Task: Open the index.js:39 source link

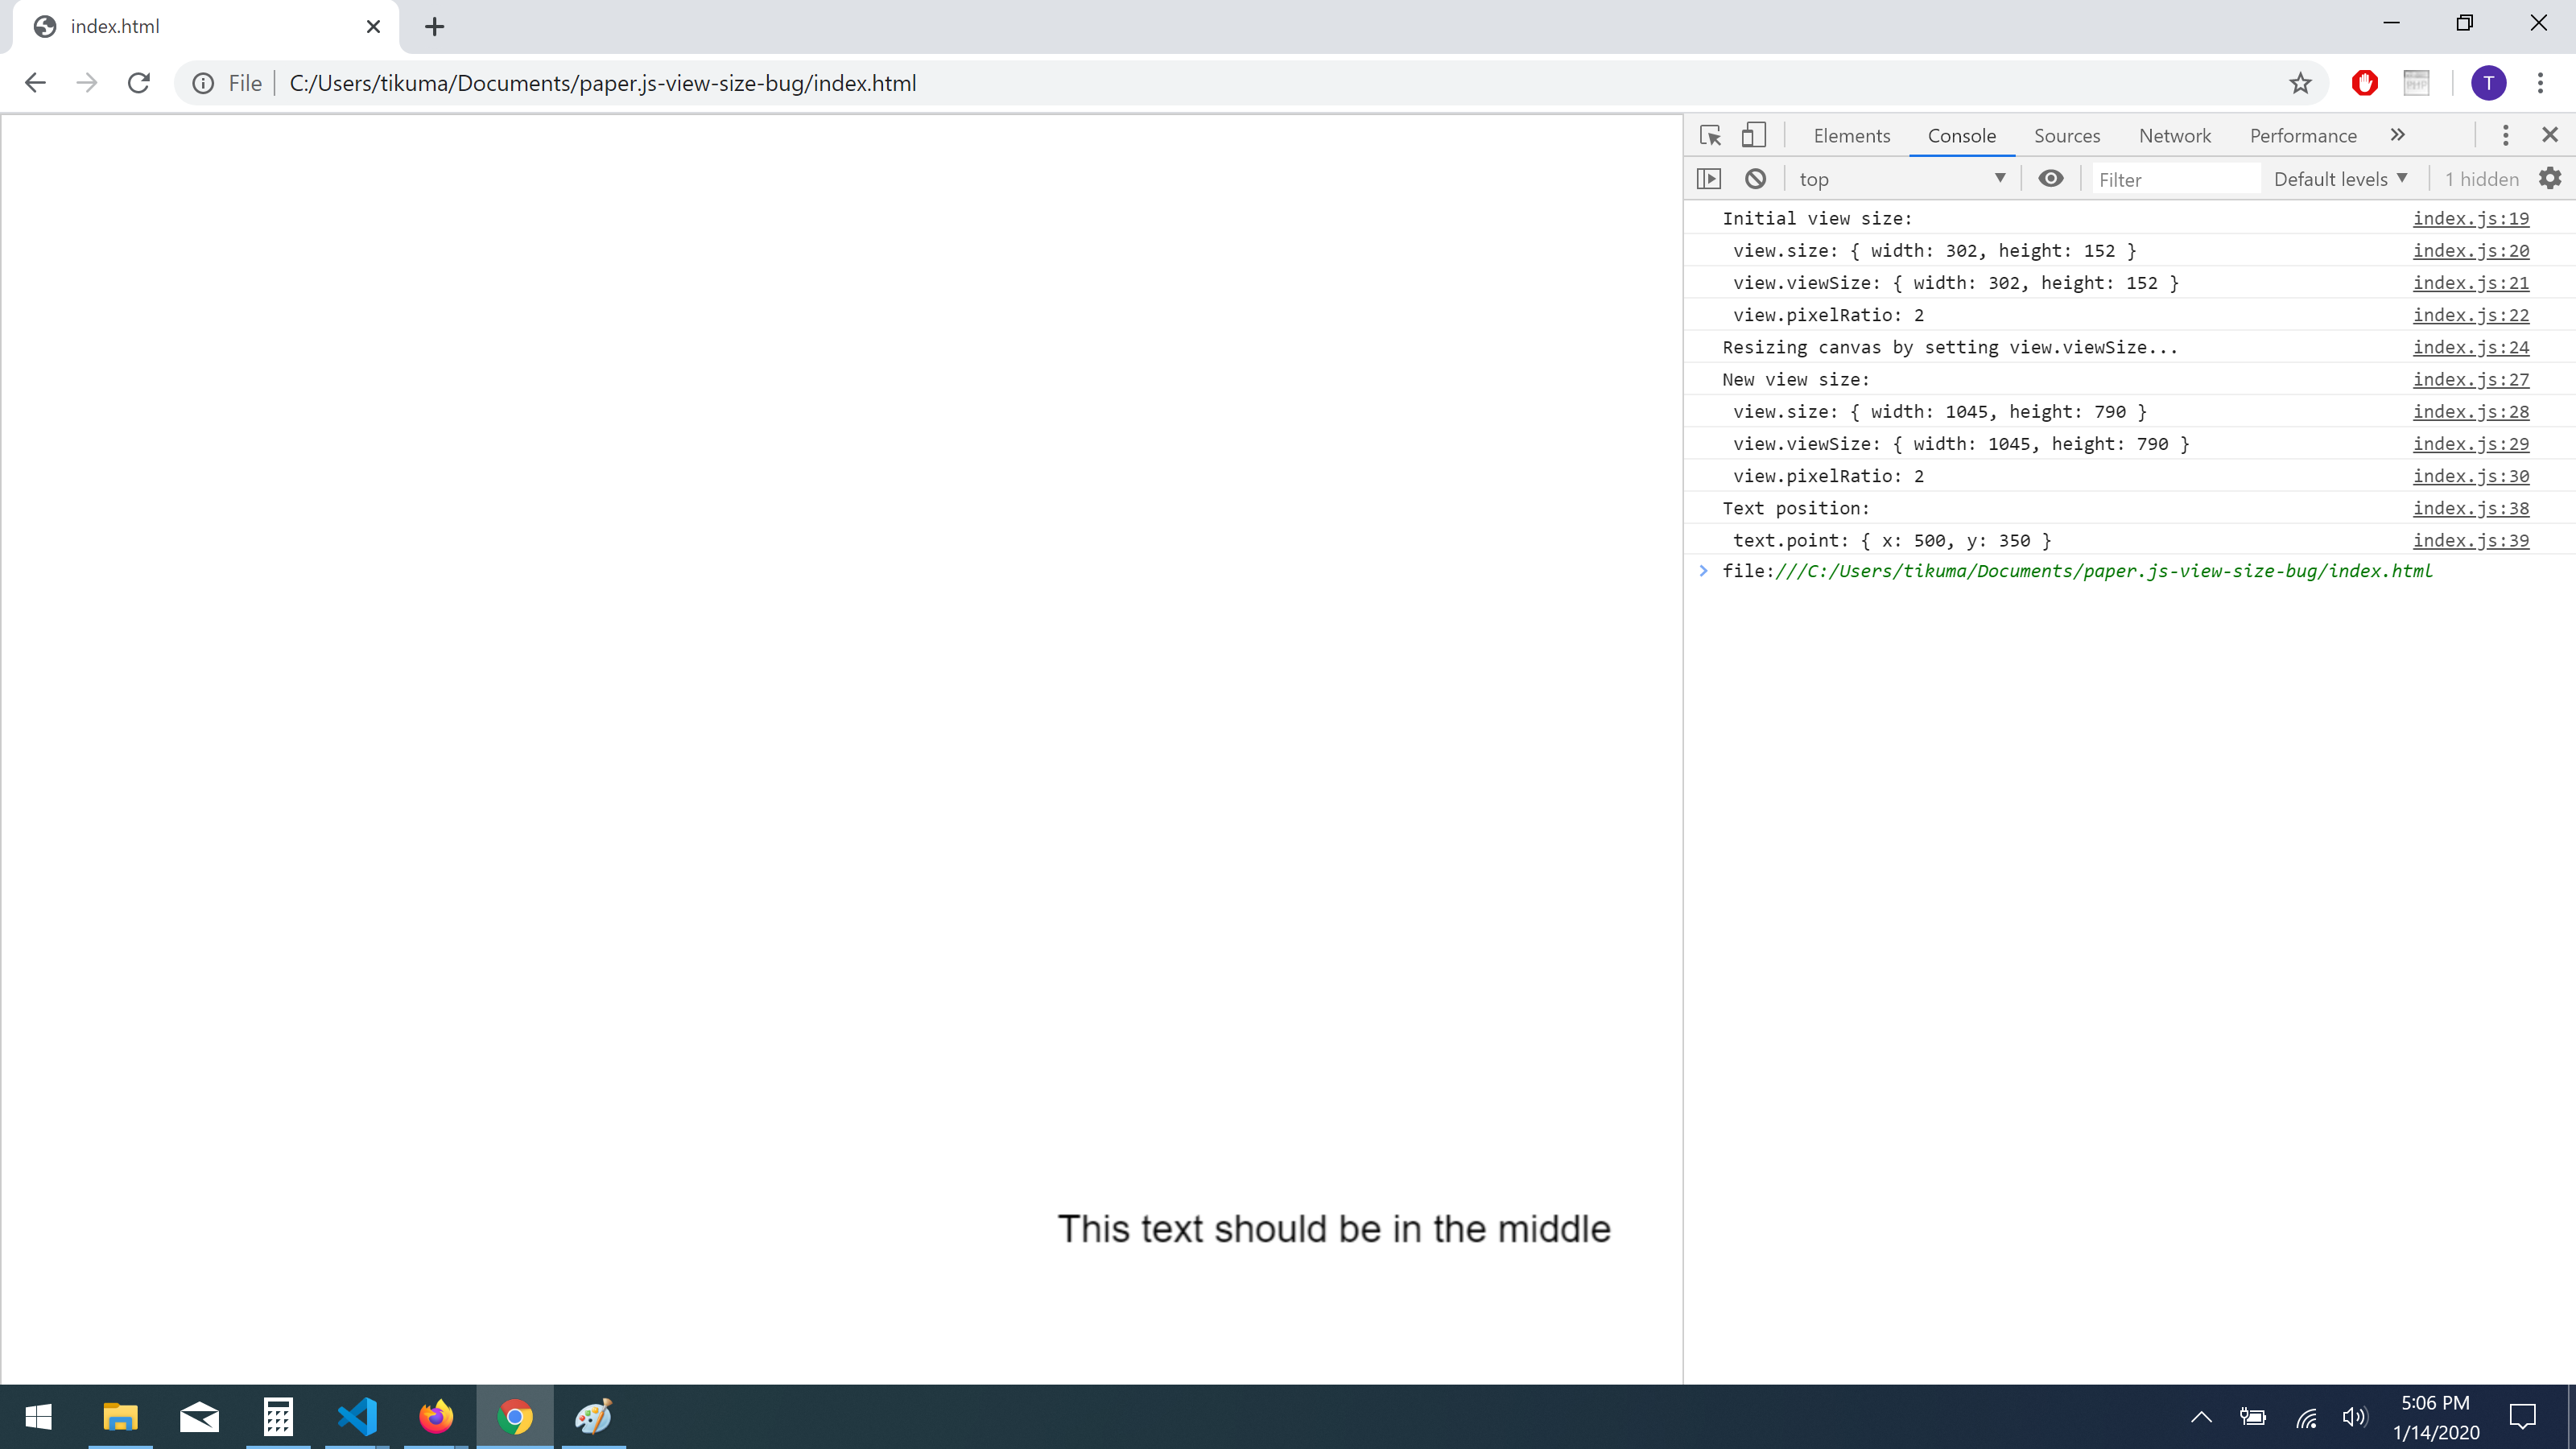Action: [2470, 541]
